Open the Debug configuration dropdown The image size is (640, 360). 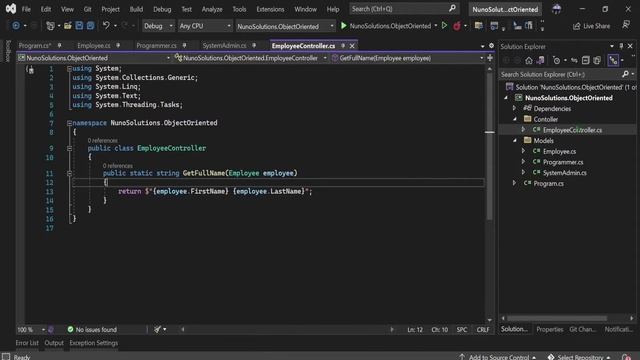click(158, 26)
